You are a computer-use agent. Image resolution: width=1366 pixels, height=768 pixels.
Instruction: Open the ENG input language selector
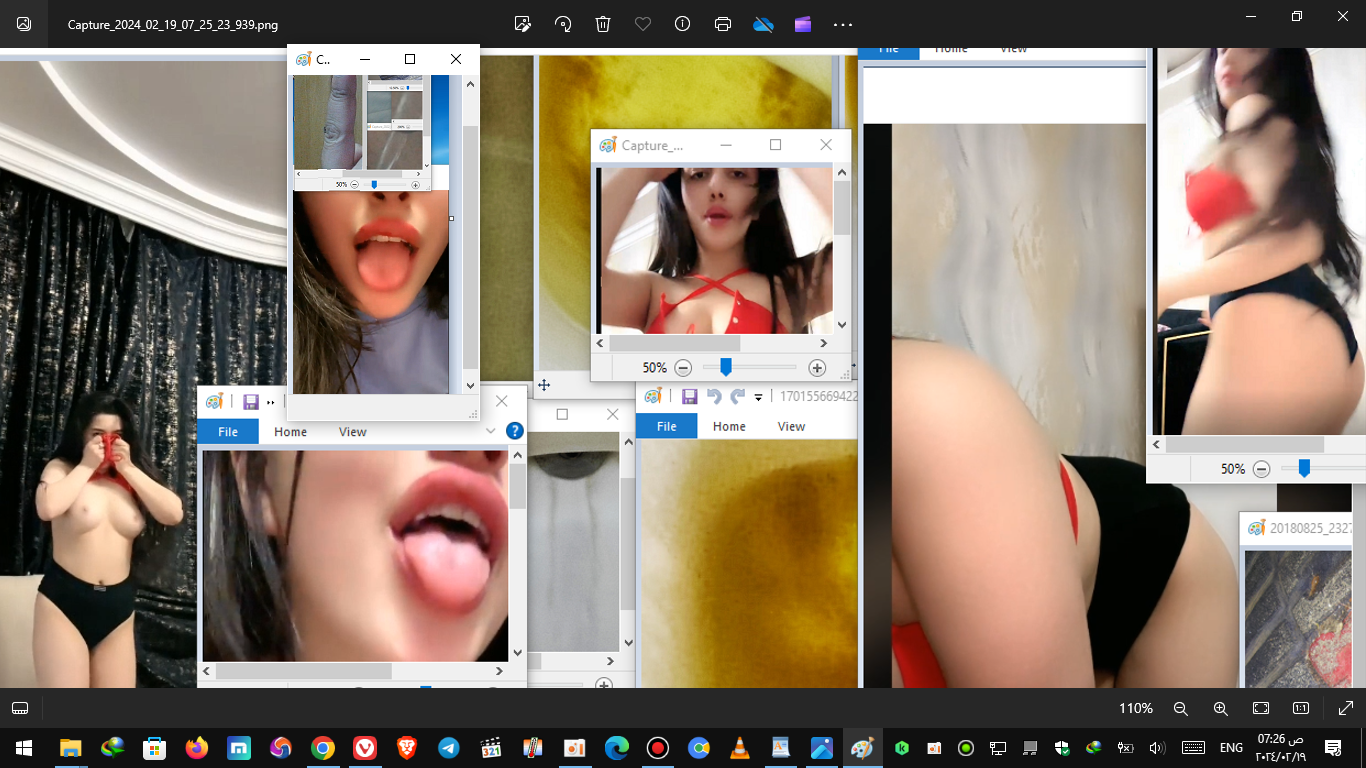pyautogui.click(x=1231, y=748)
